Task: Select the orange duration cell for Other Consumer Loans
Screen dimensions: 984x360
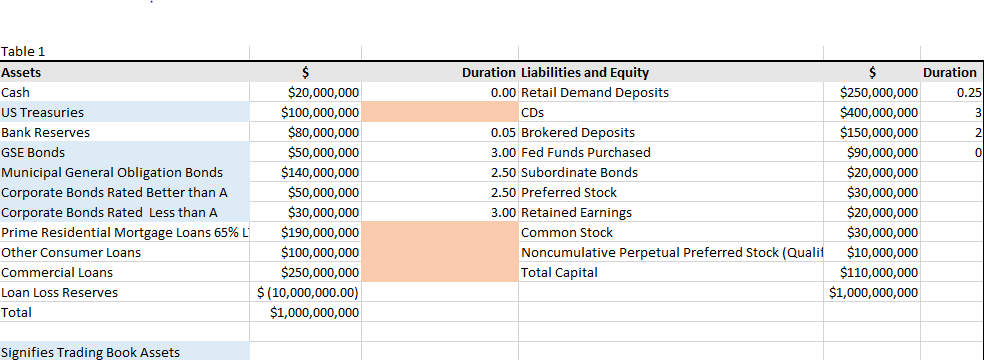Action: pos(440,253)
